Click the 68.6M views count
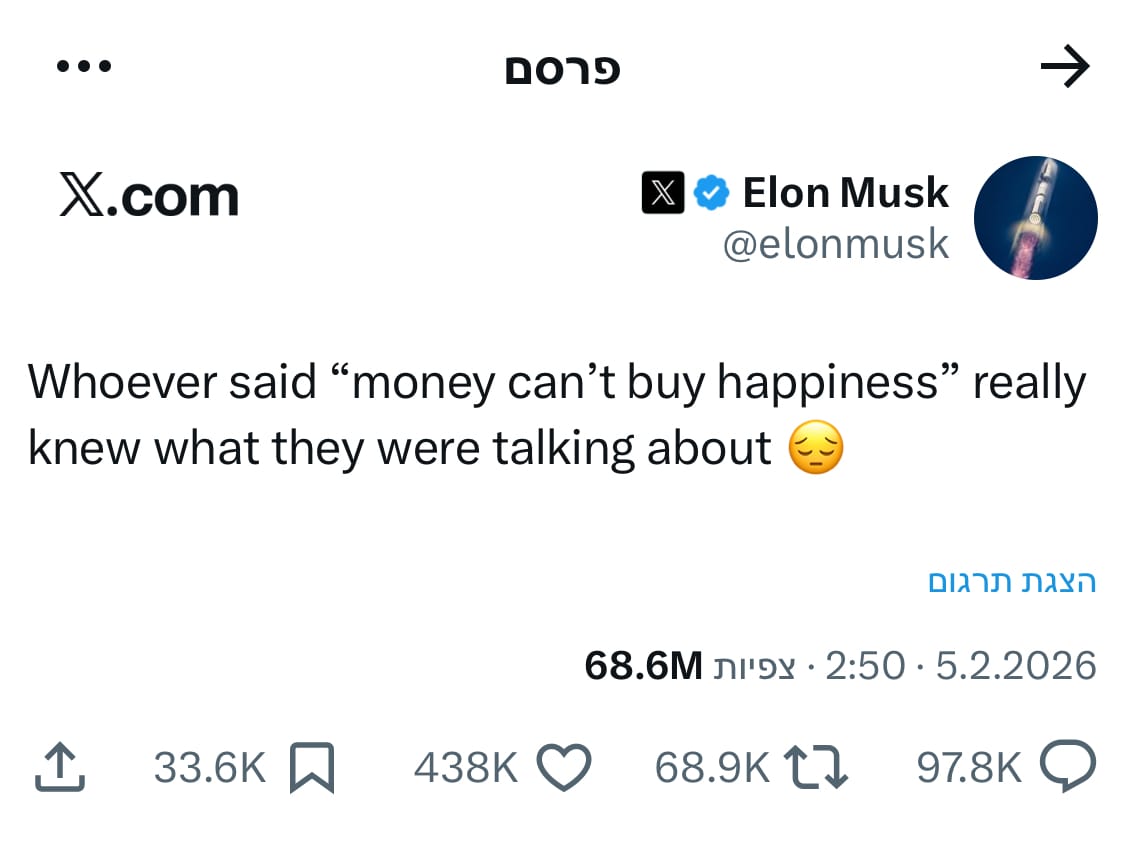The image size is (1125, 858). (x=644, y=665)
